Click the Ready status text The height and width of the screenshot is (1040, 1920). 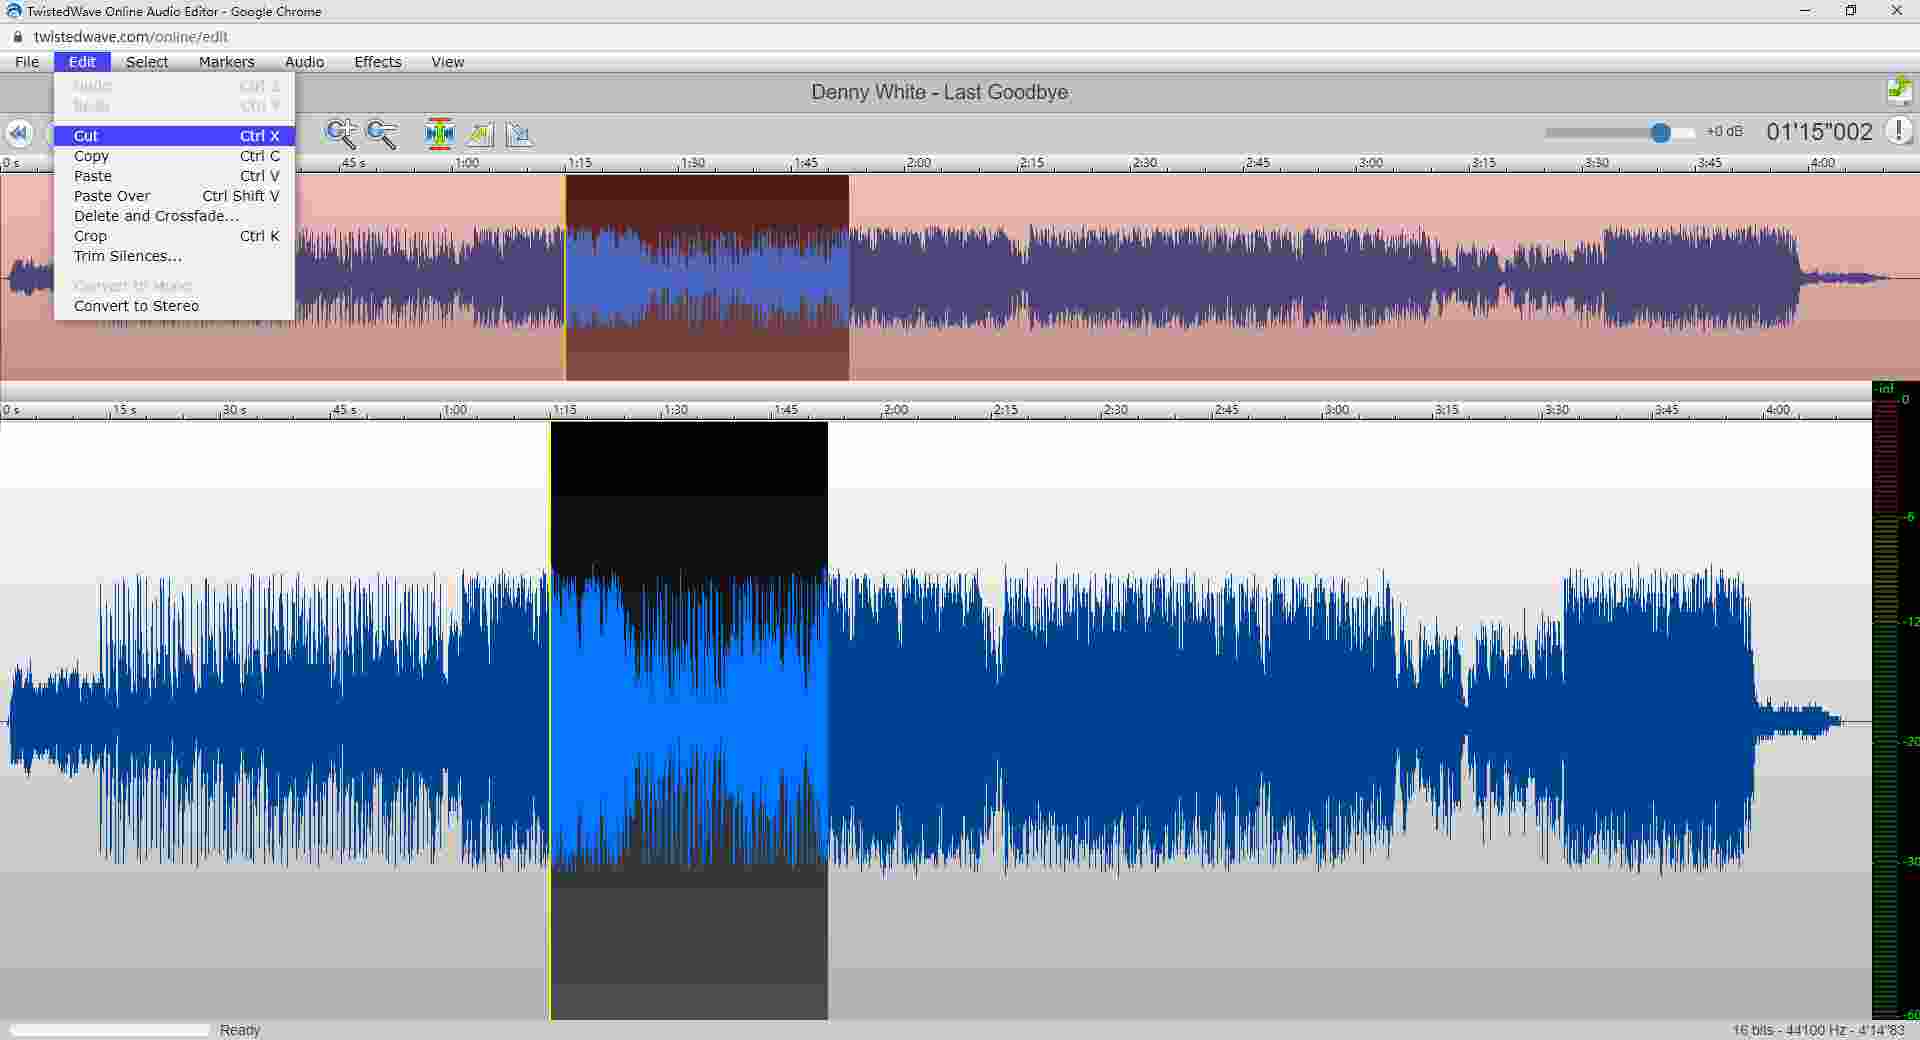click(240, 1030)
